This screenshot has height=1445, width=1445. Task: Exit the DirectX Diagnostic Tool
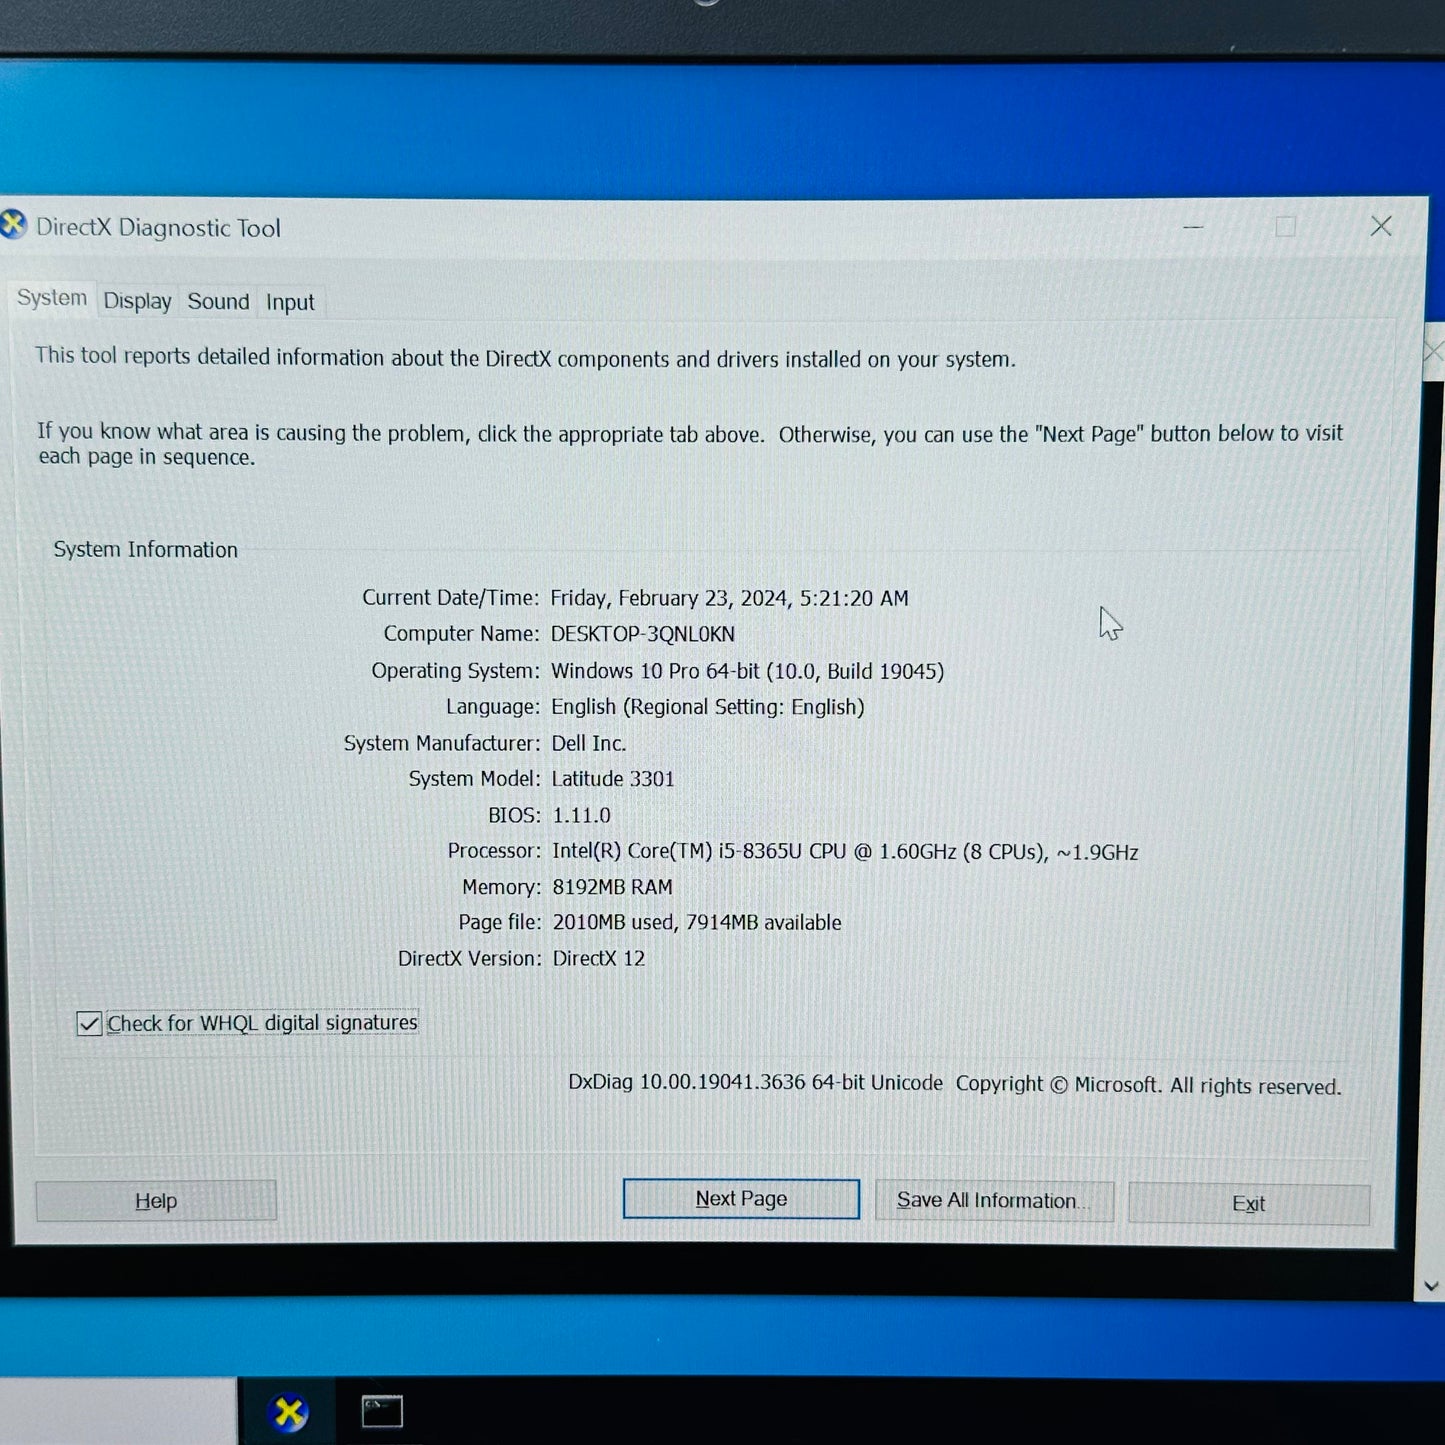[1248, 1203]
